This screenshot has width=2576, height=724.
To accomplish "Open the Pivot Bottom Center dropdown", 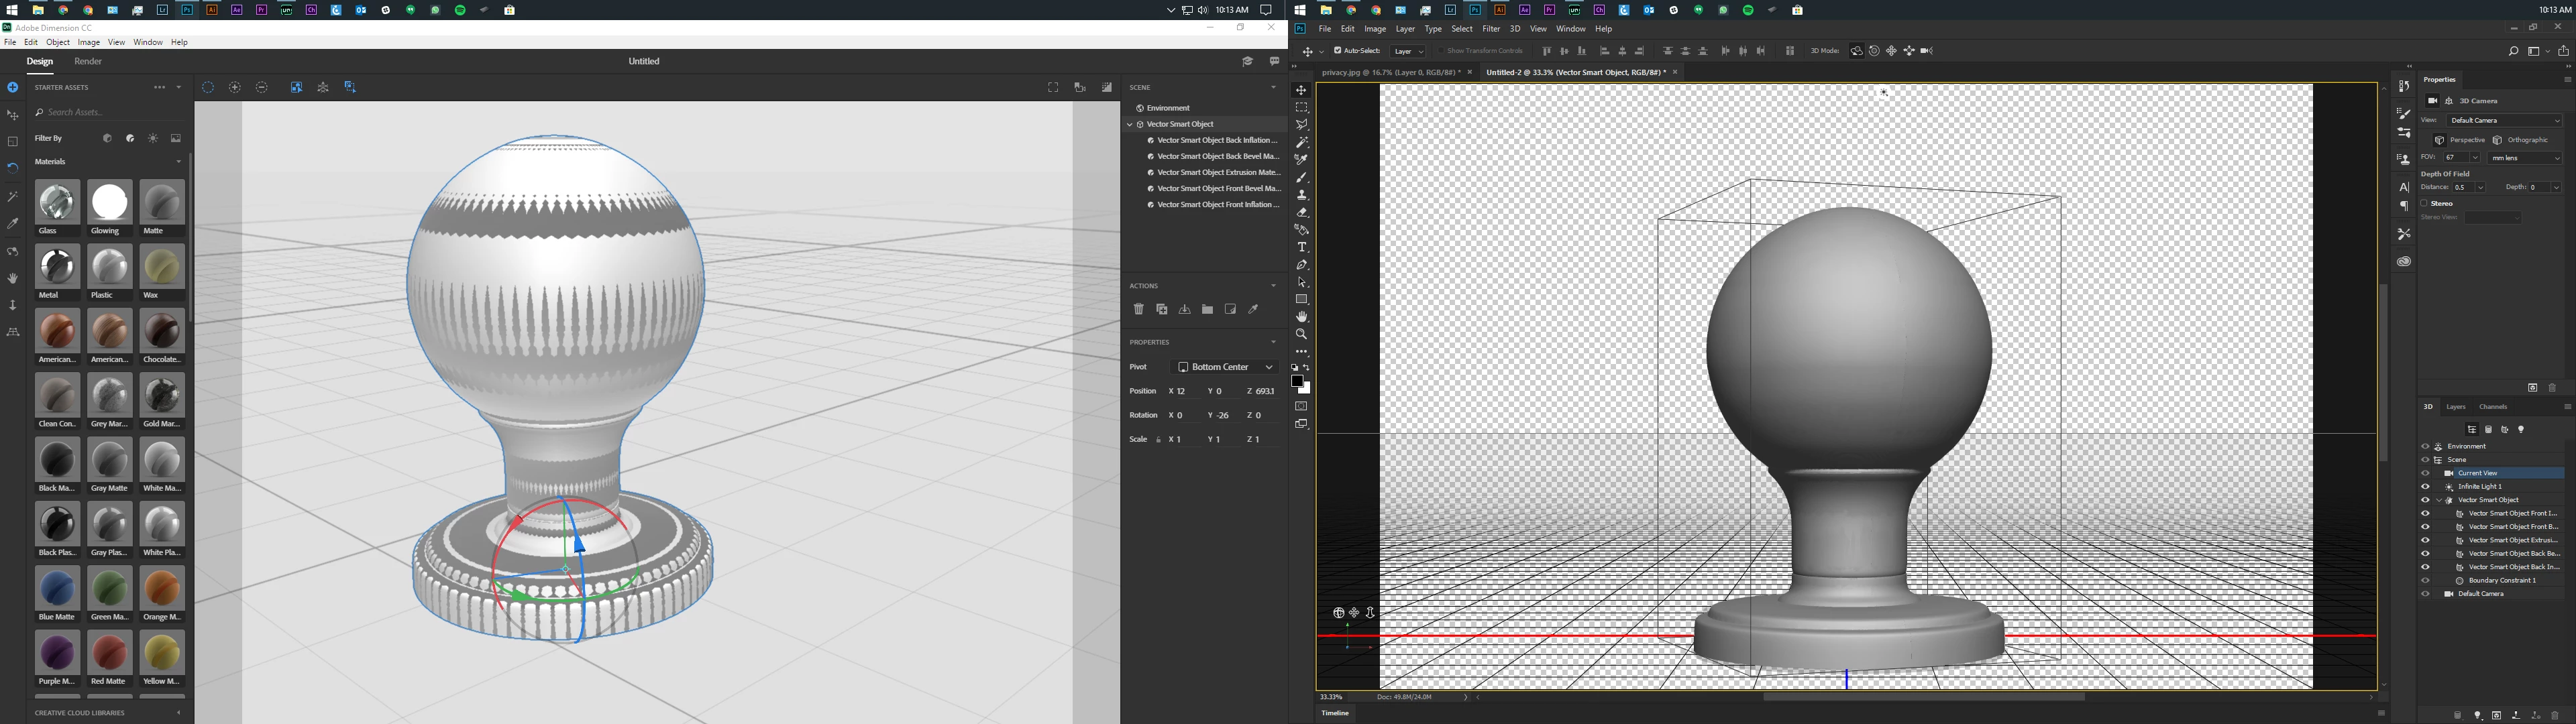I will tap(1225, 367).
